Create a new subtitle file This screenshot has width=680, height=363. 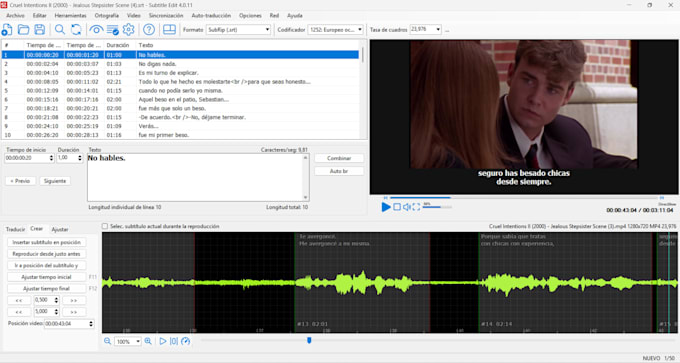point(7,29)
